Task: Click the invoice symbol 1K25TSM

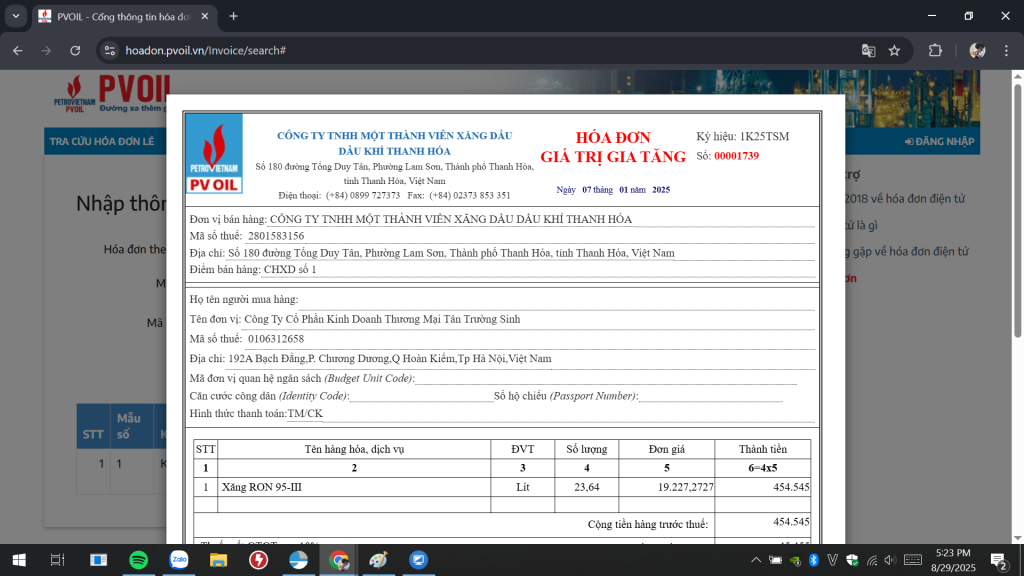Action: tap(764, 136)
